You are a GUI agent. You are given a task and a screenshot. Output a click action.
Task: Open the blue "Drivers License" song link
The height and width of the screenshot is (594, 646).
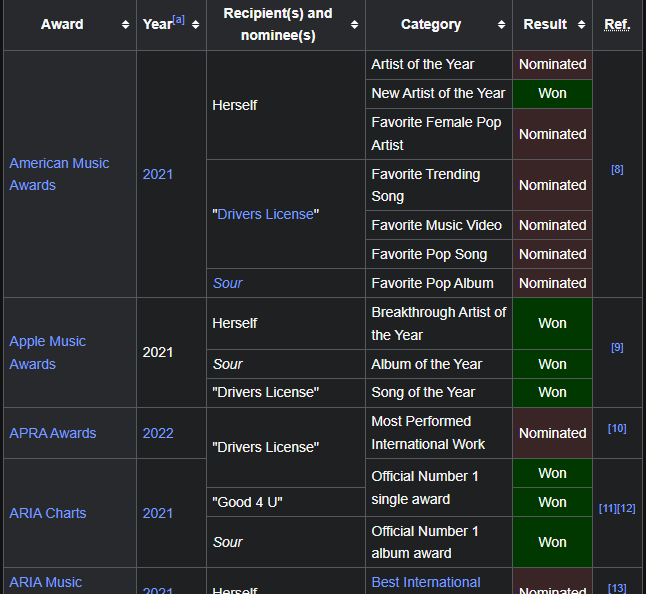click(265, 214)
